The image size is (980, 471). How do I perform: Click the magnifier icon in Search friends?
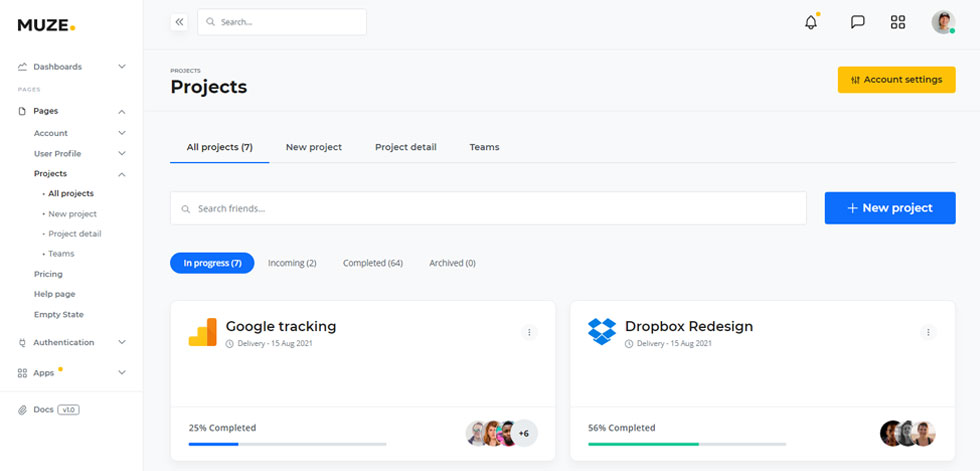pos(186,209)
